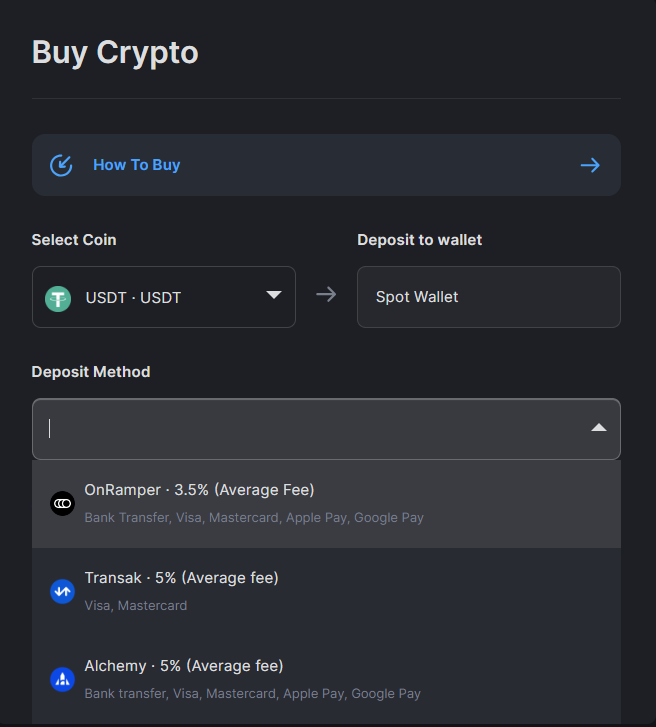Image resolution: width=656 pixels, height=727 pixels.
Task: Click the blue right arrow in How To Buy banner
Action: tap(590, 165)
